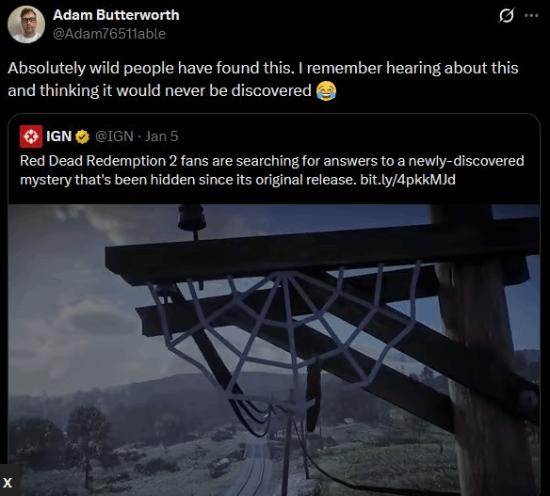The width and height of the screenshot is (550, 496).
Task: Follow the bit.ly/4pkkMJd link
Action: click(408, 180)
